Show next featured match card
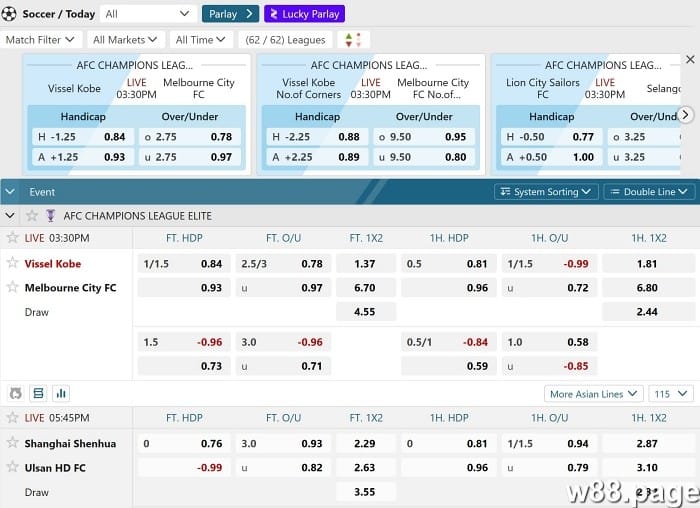Screen dimensions: 700x508 (x=685, y=115)
